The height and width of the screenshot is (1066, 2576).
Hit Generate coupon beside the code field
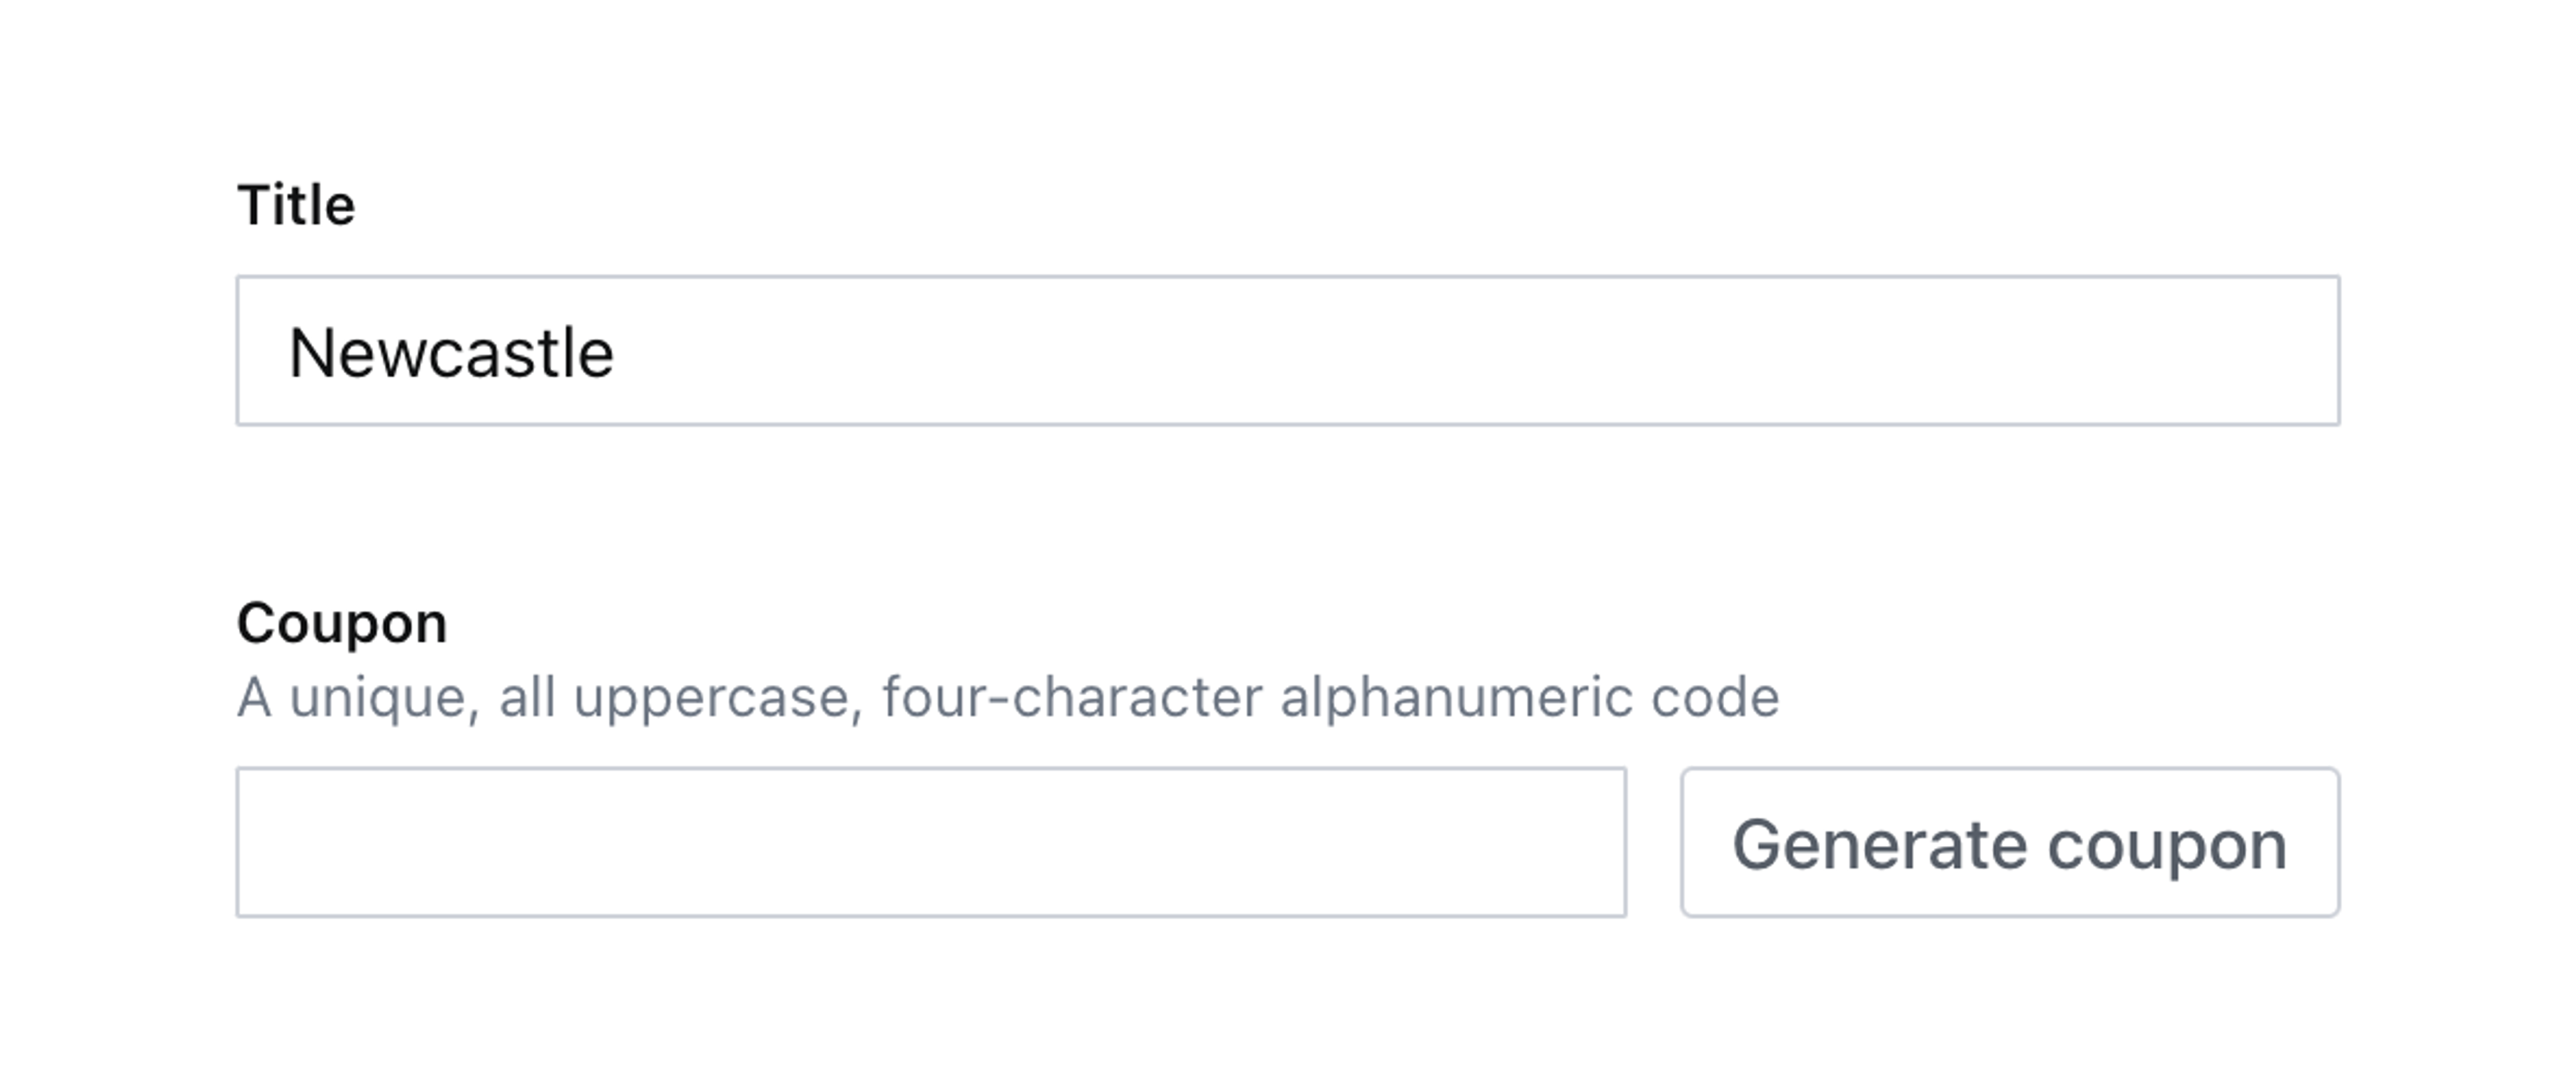[x=2009, y=843]
